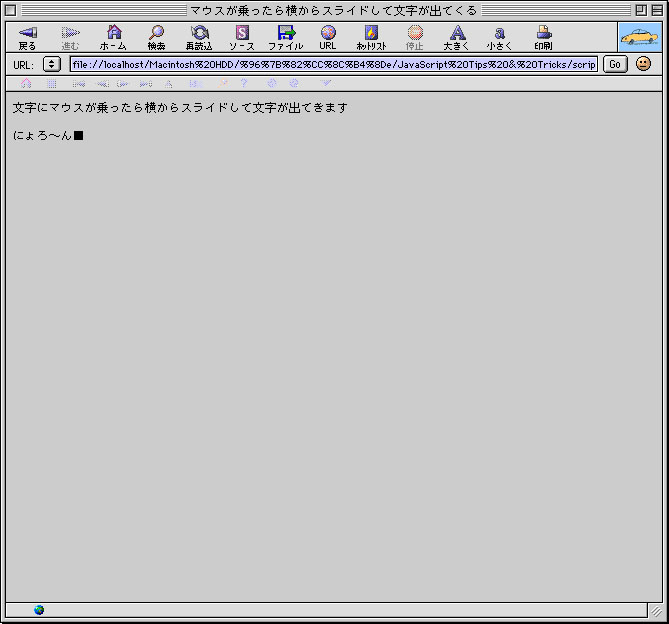Click the previous-page arrow in link toolbar
The image size is (669, 624).
pyautogui.click(x=103, y=84)
